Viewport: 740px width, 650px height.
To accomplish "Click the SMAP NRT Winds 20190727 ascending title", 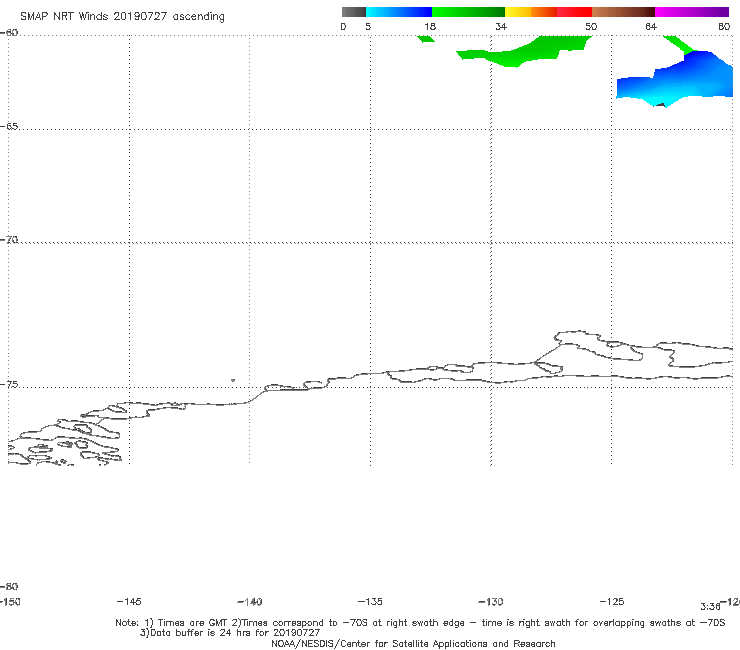I will 122,16.
